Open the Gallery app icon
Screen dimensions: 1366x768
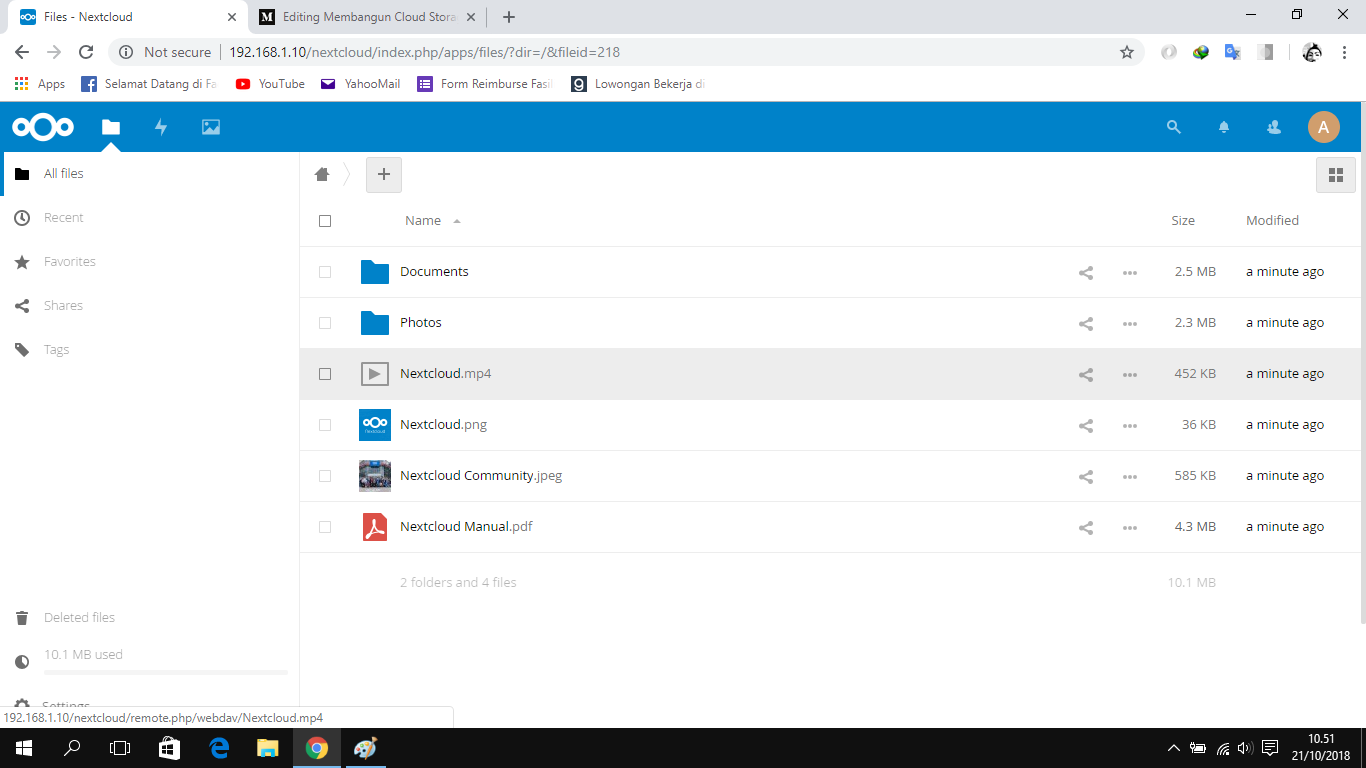click(211, 127)
